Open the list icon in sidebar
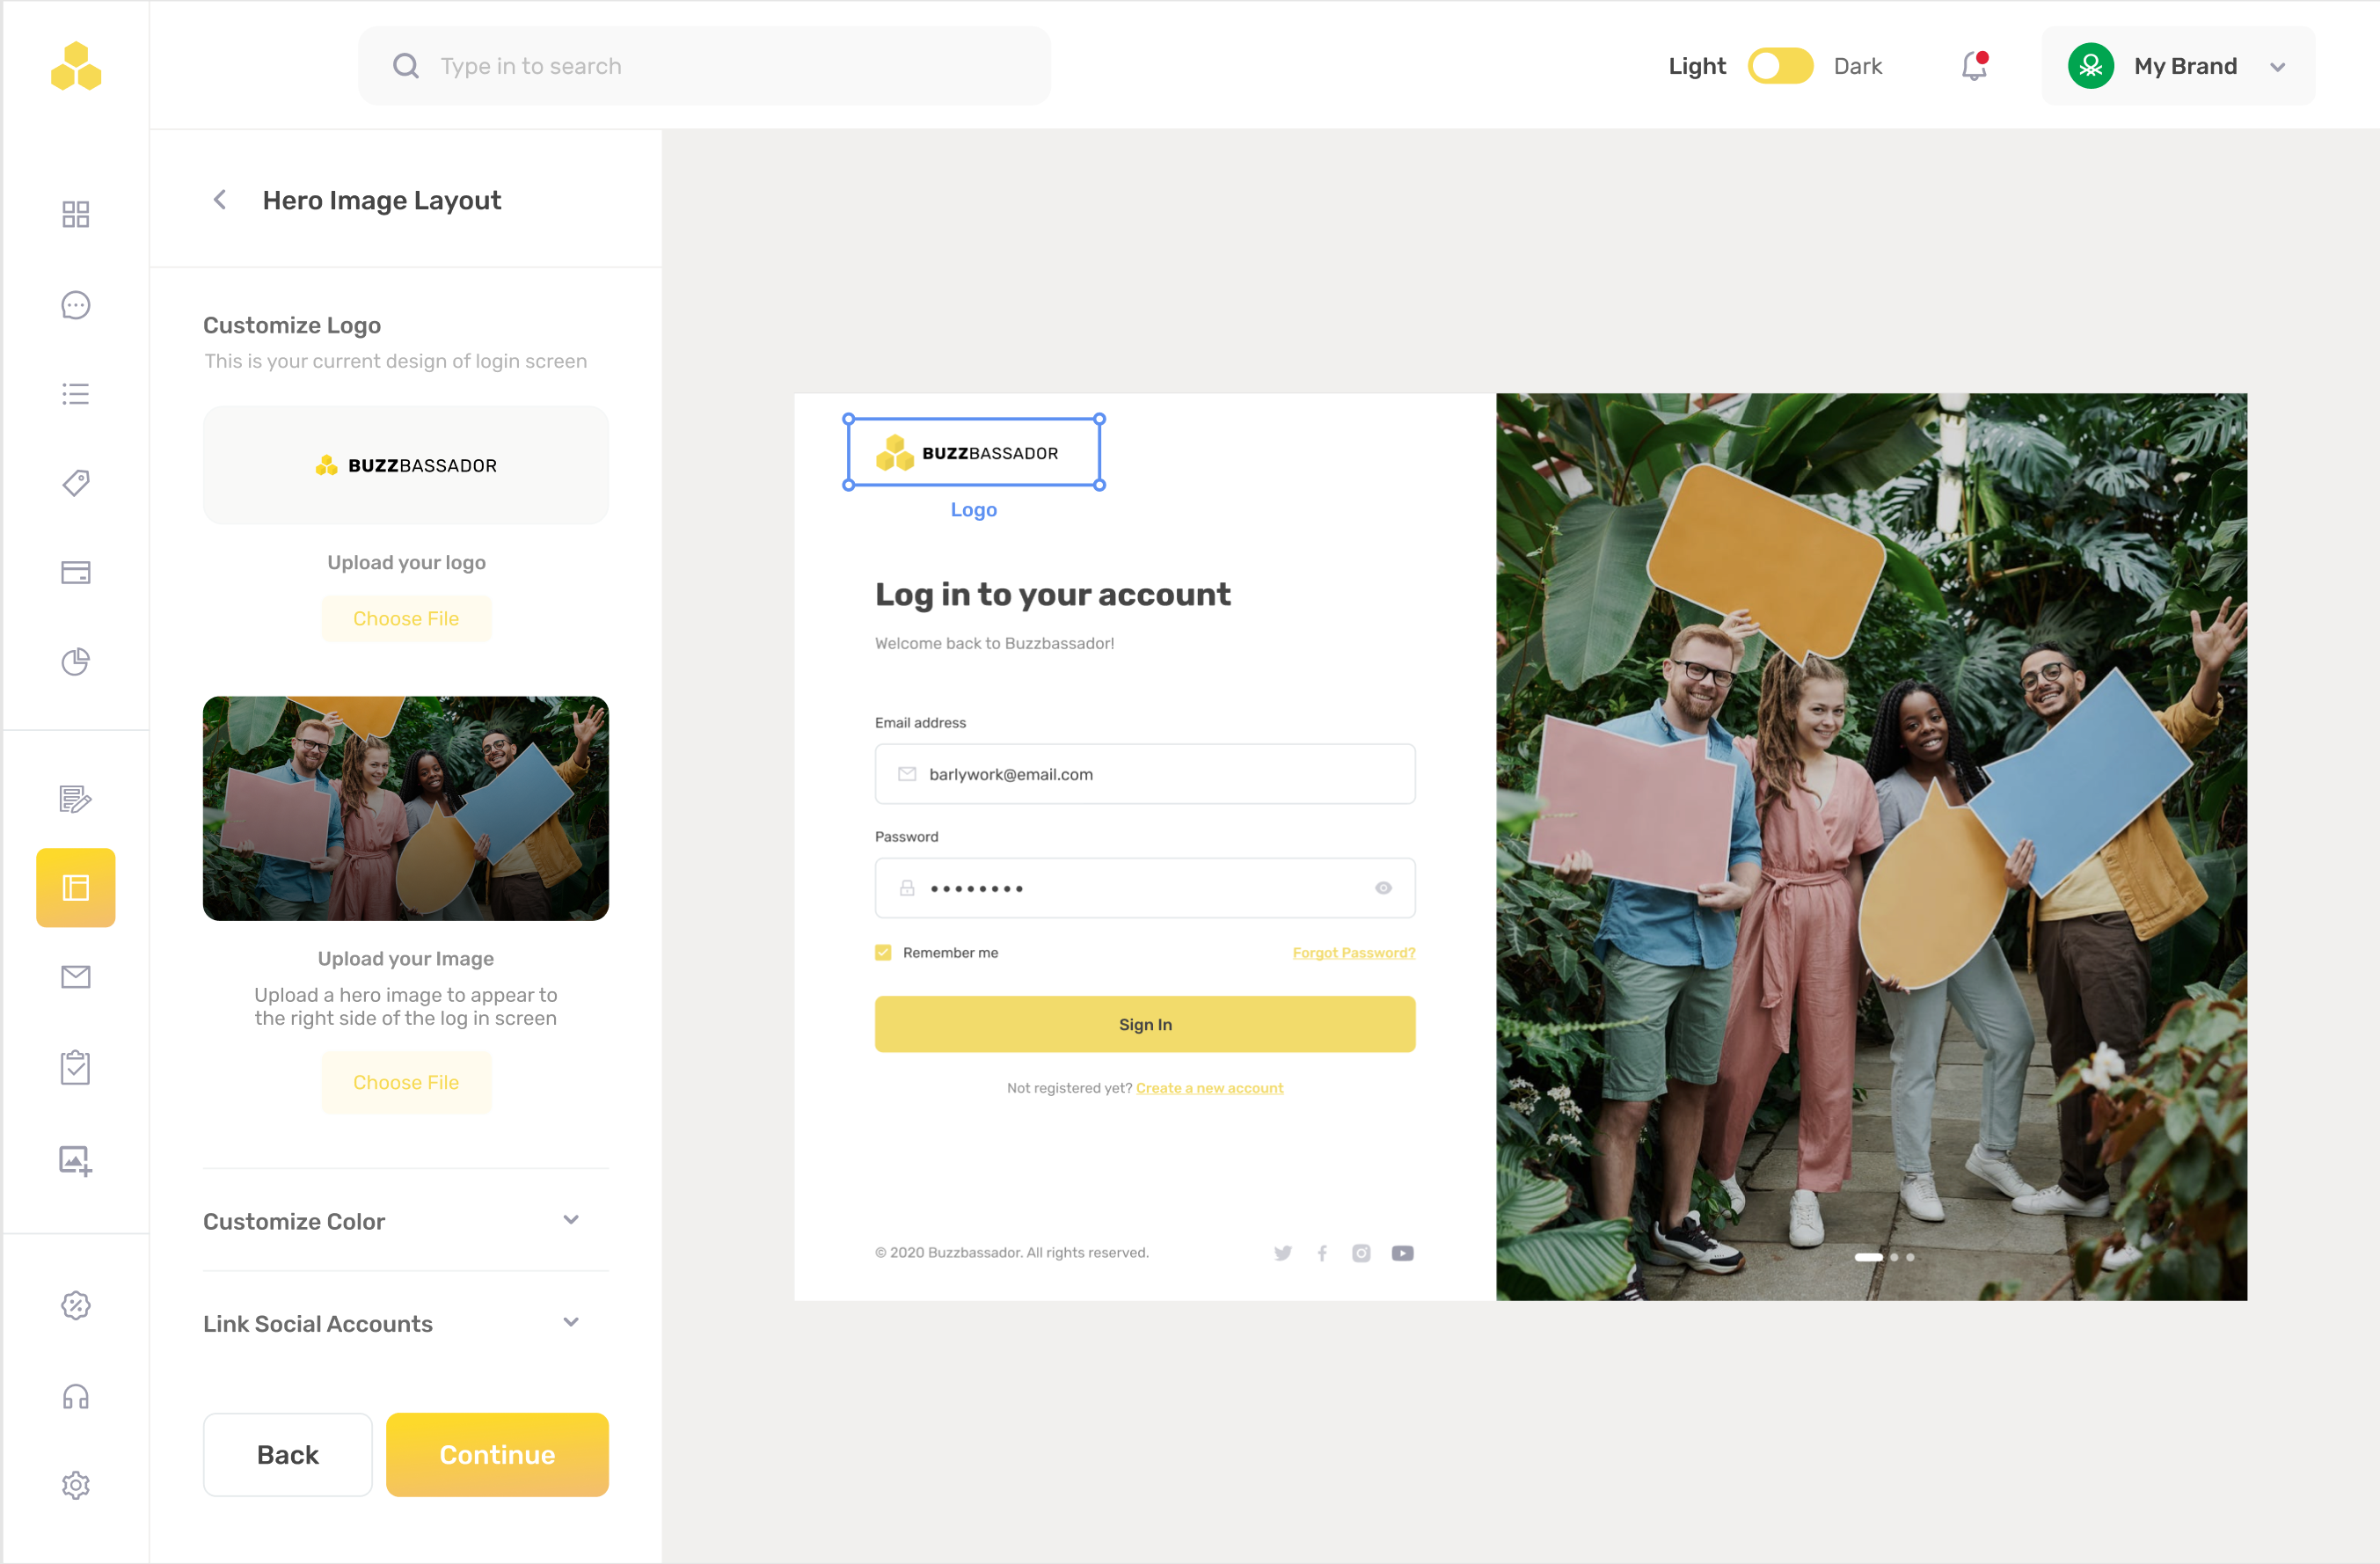This screenshot has height=1564, width=2380. point(76,394)
